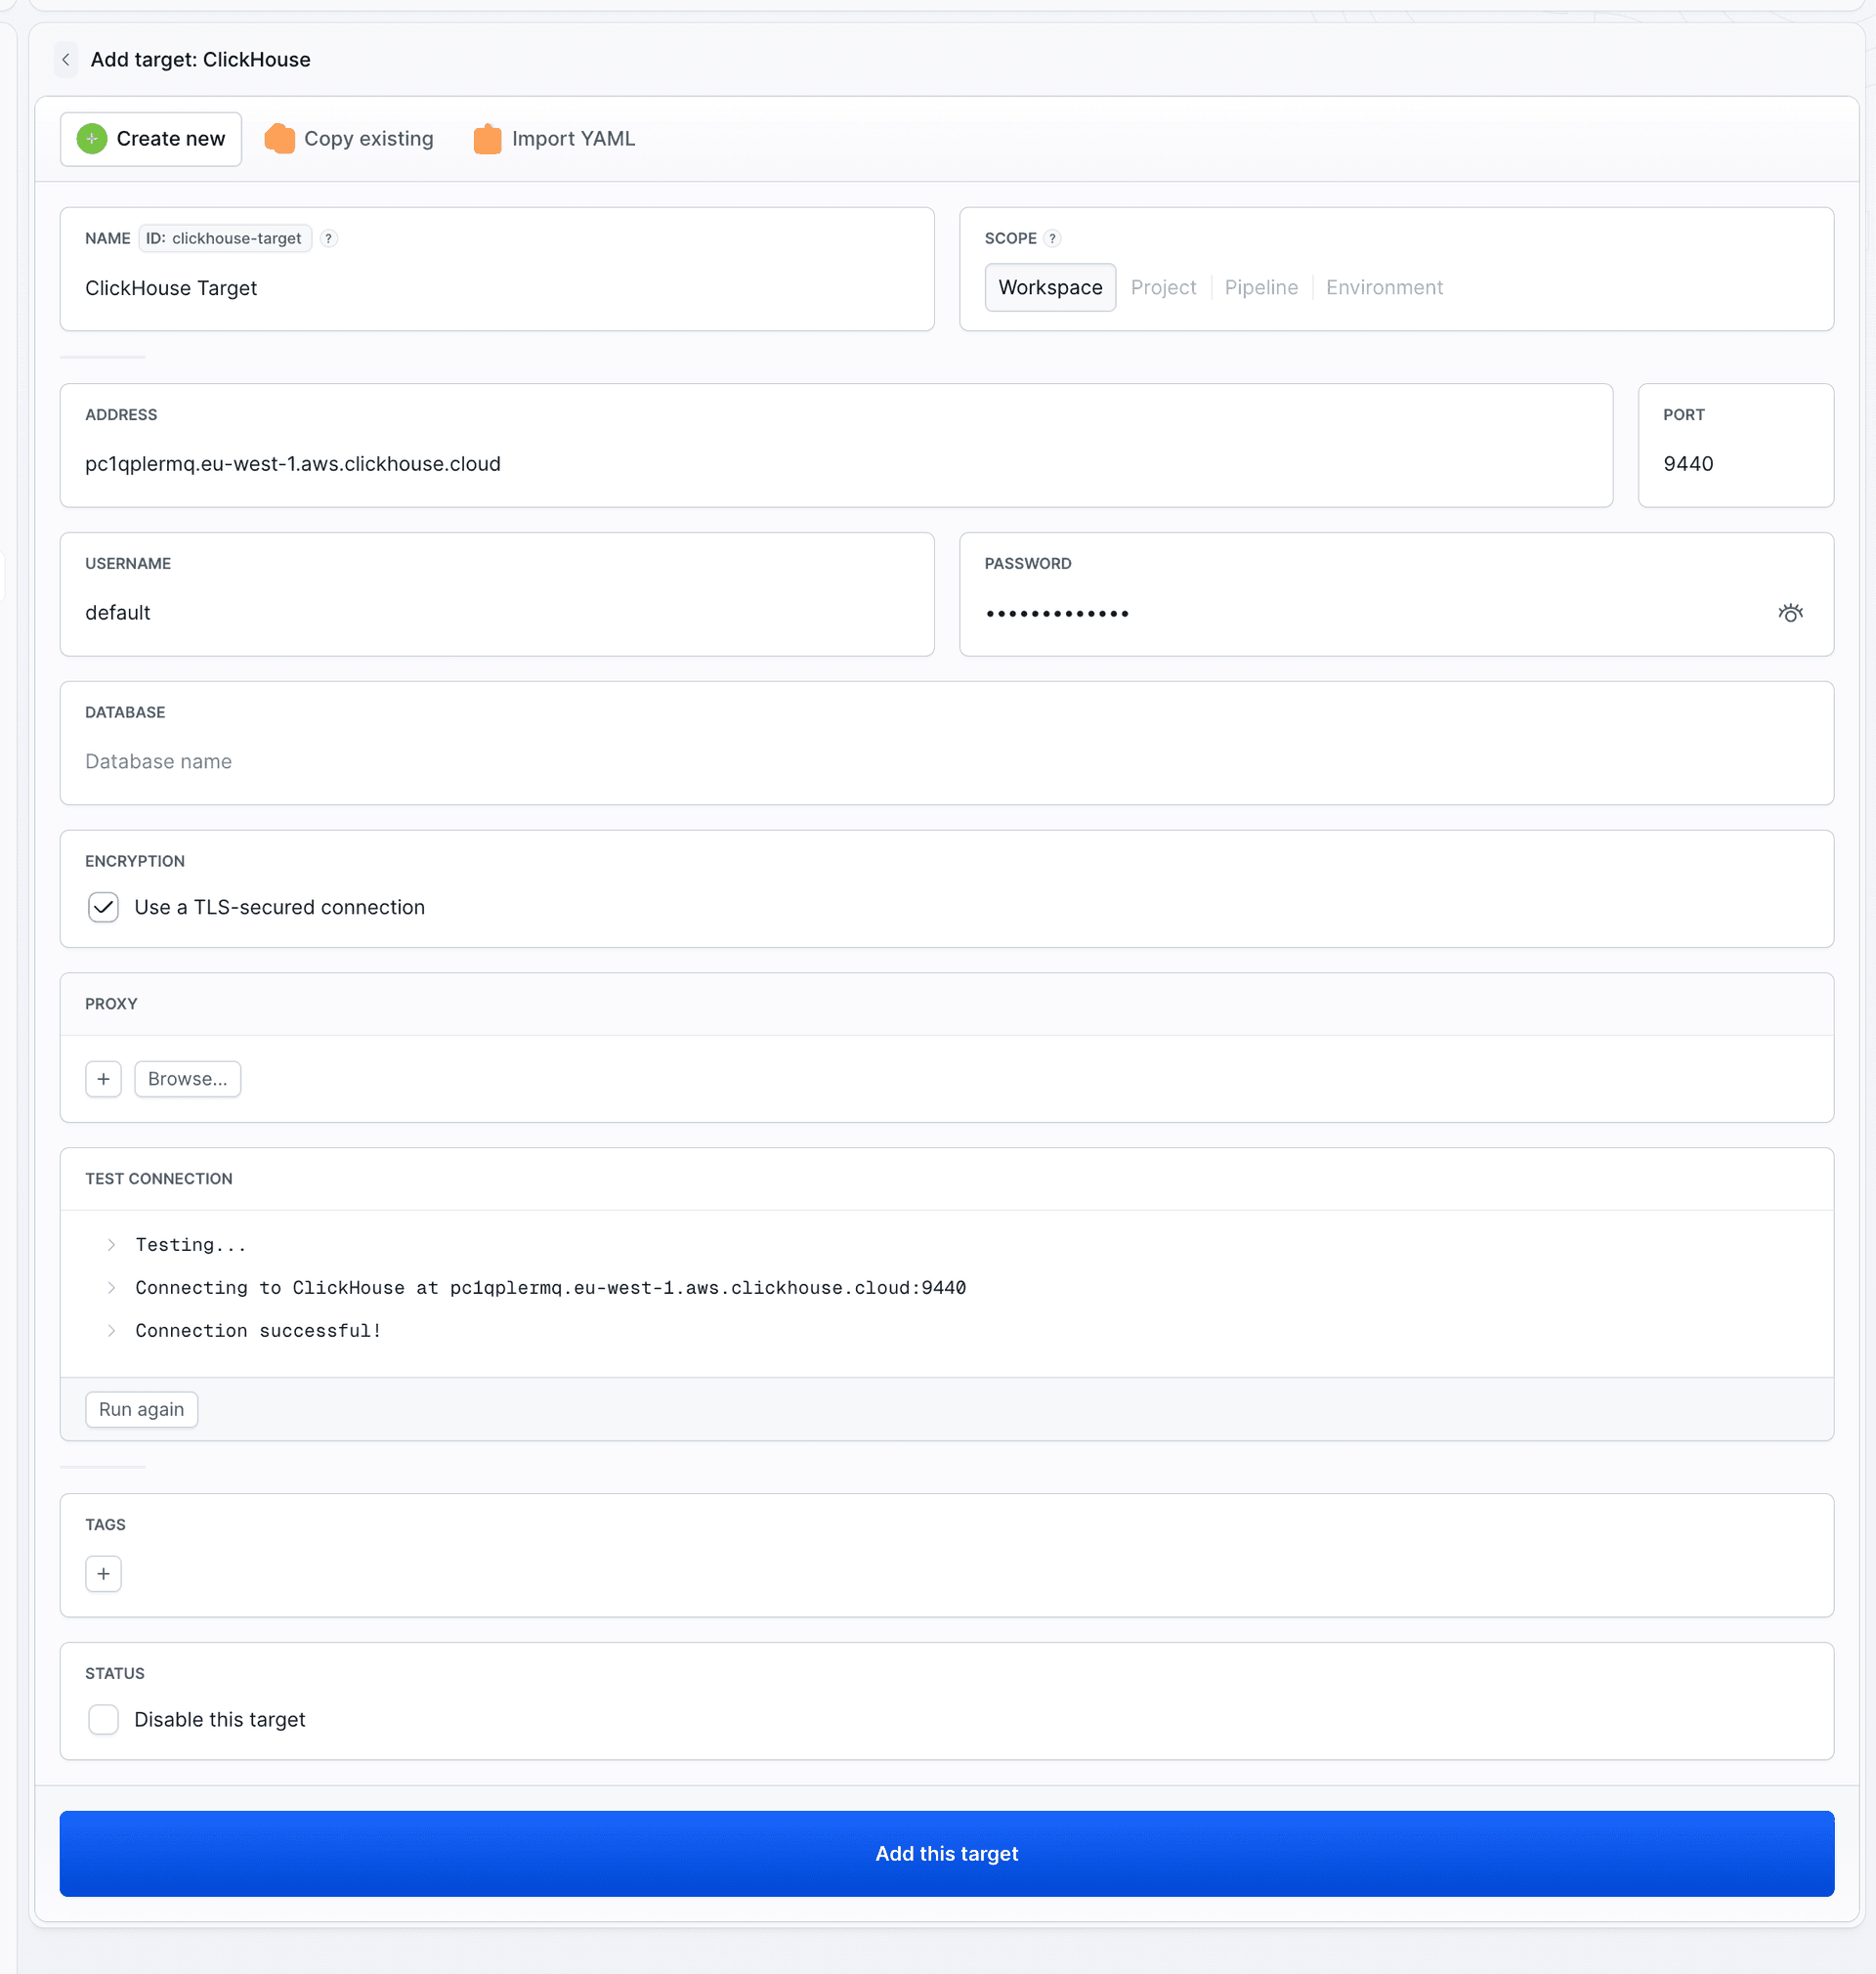This screenshot has width=1876, height=1974.
Task: Click the orange Copy existing icon
Action: (x=280, y=139)
